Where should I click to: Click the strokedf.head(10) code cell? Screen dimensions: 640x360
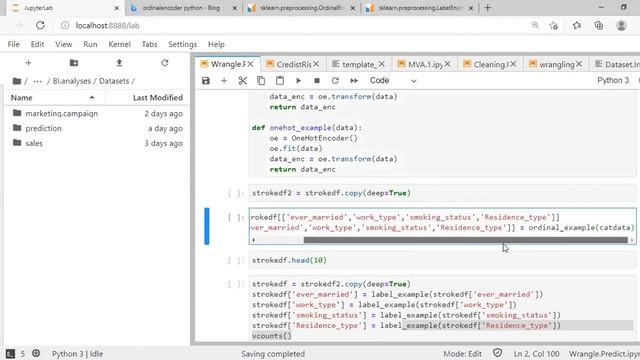click(442, 260)
